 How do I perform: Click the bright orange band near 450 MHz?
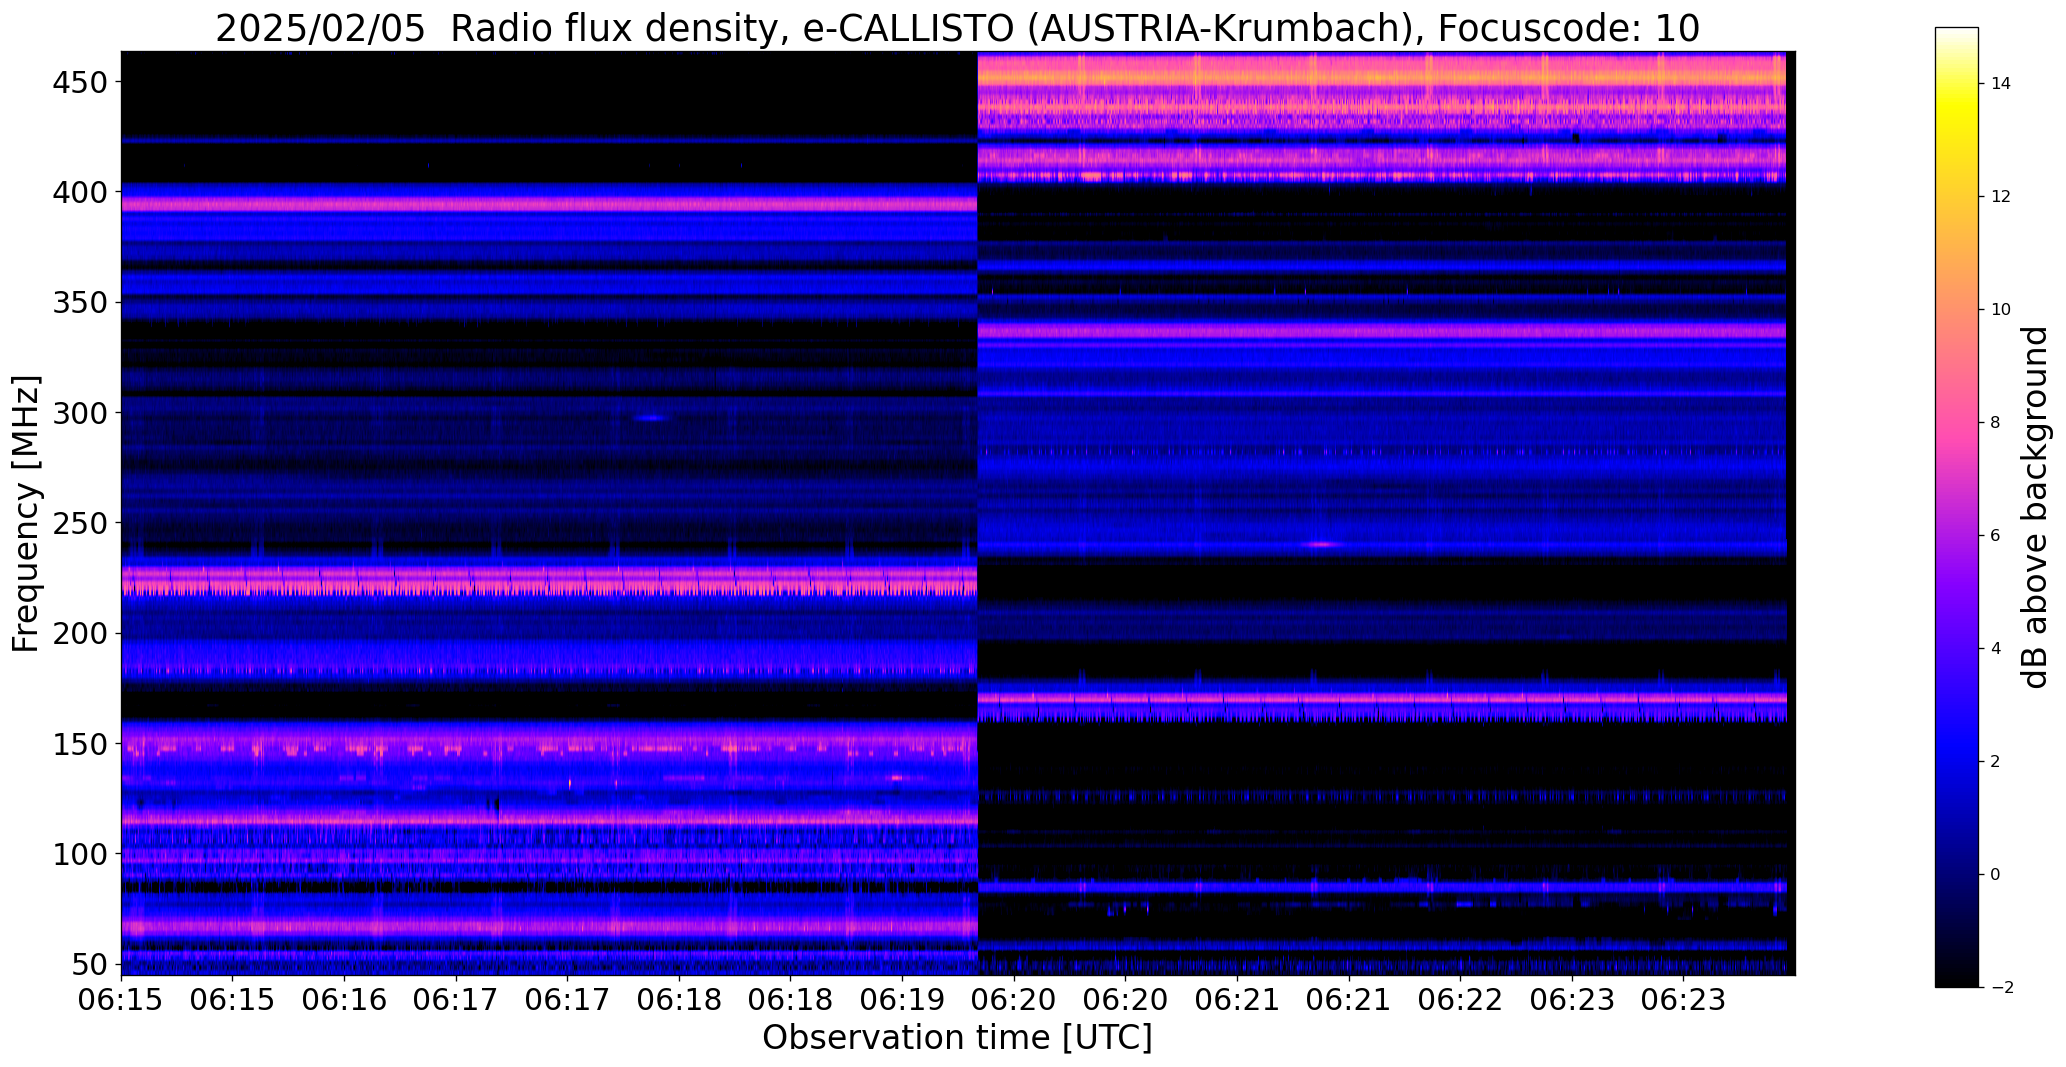(1381, 76)
